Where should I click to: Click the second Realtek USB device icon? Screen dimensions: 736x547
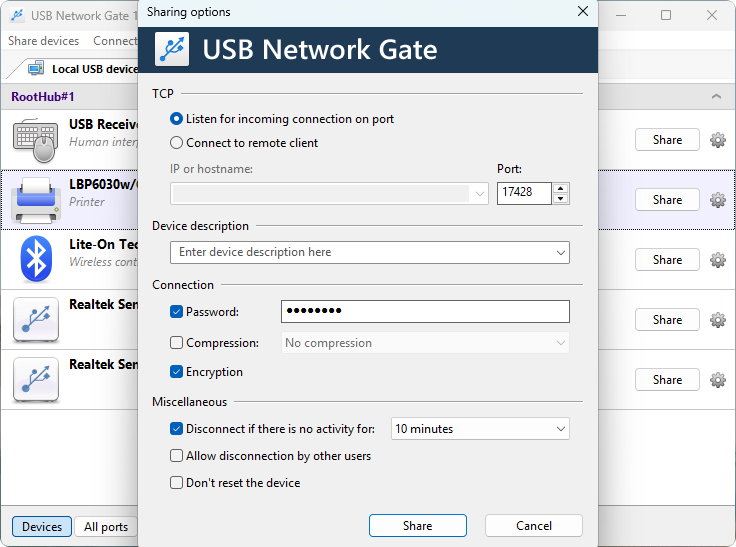36,380
